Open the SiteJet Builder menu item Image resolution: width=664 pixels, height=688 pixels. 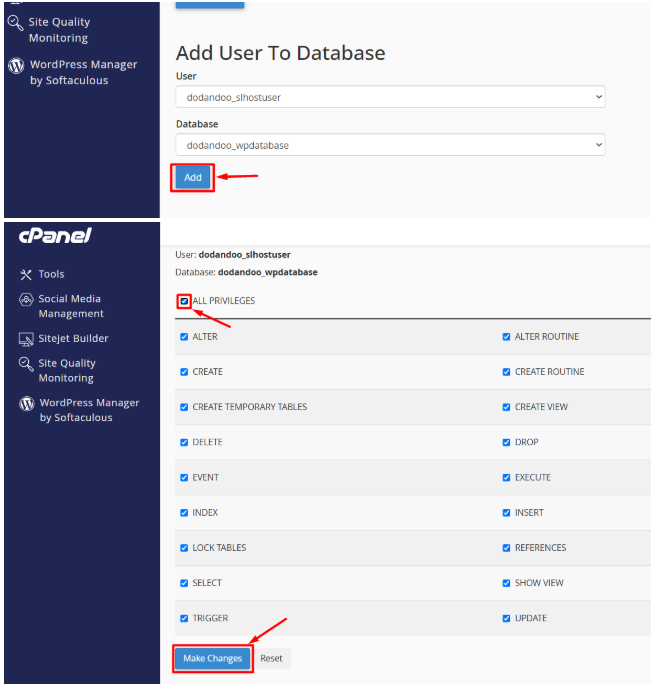tap(73, 339)
